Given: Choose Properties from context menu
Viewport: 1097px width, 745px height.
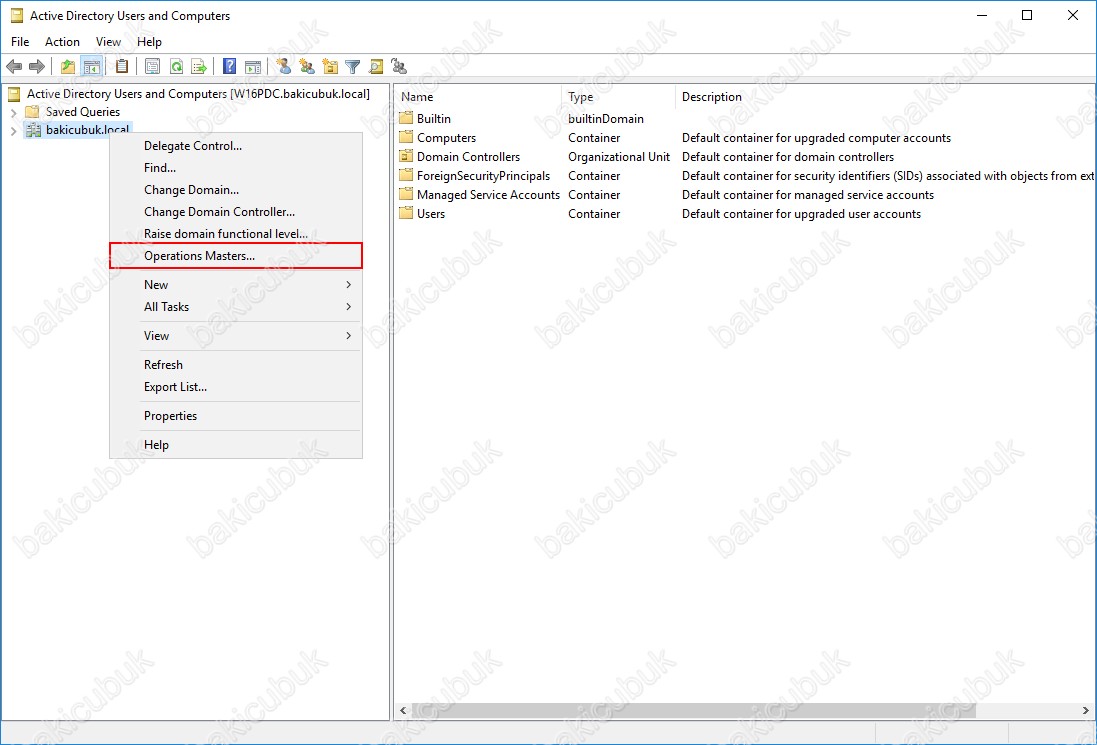Looking at the screenshot, I should 236,416.
